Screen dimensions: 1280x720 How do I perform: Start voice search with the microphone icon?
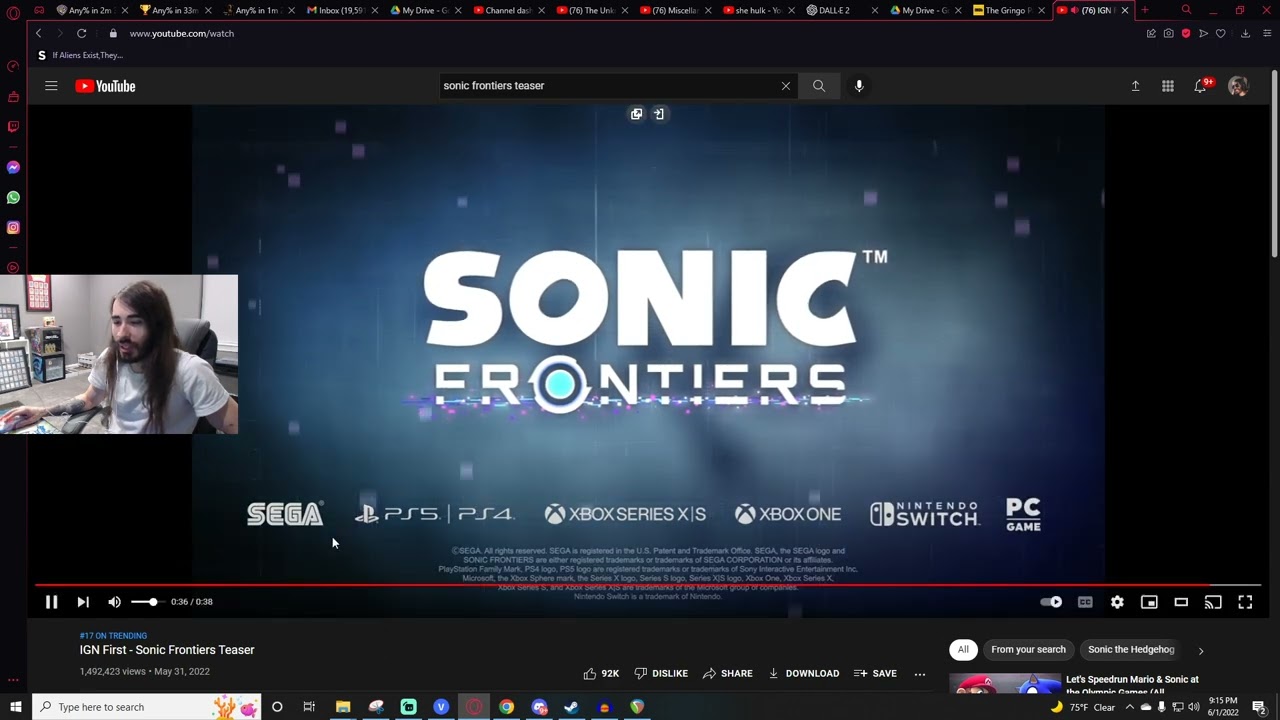859,86
